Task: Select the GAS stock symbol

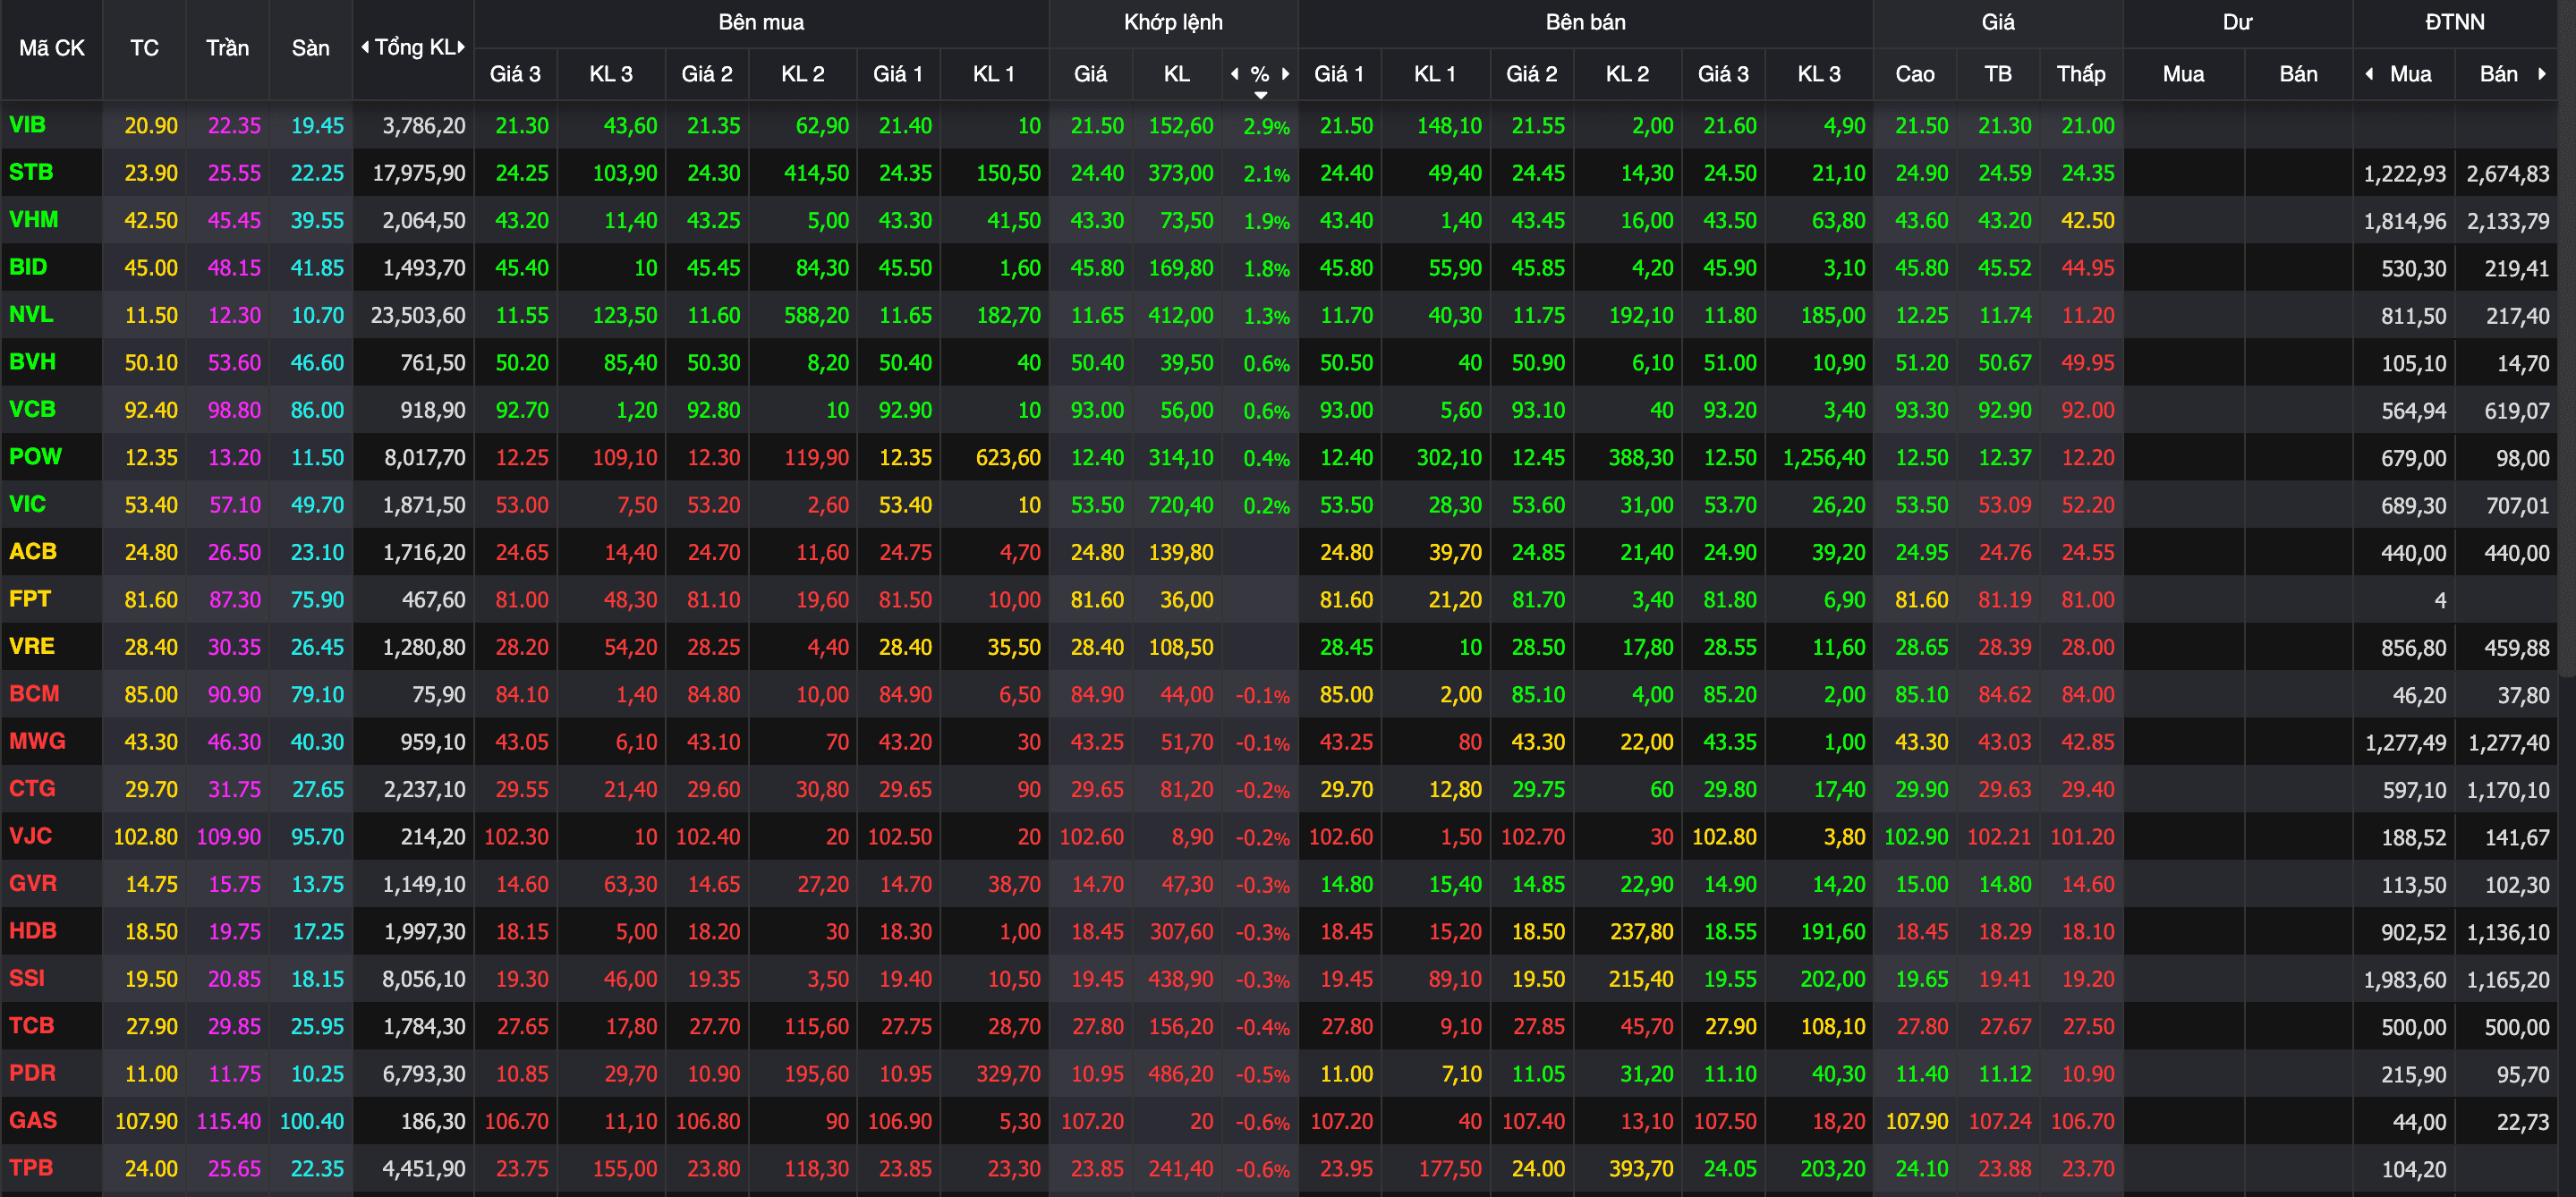Action: point(32,1120)
